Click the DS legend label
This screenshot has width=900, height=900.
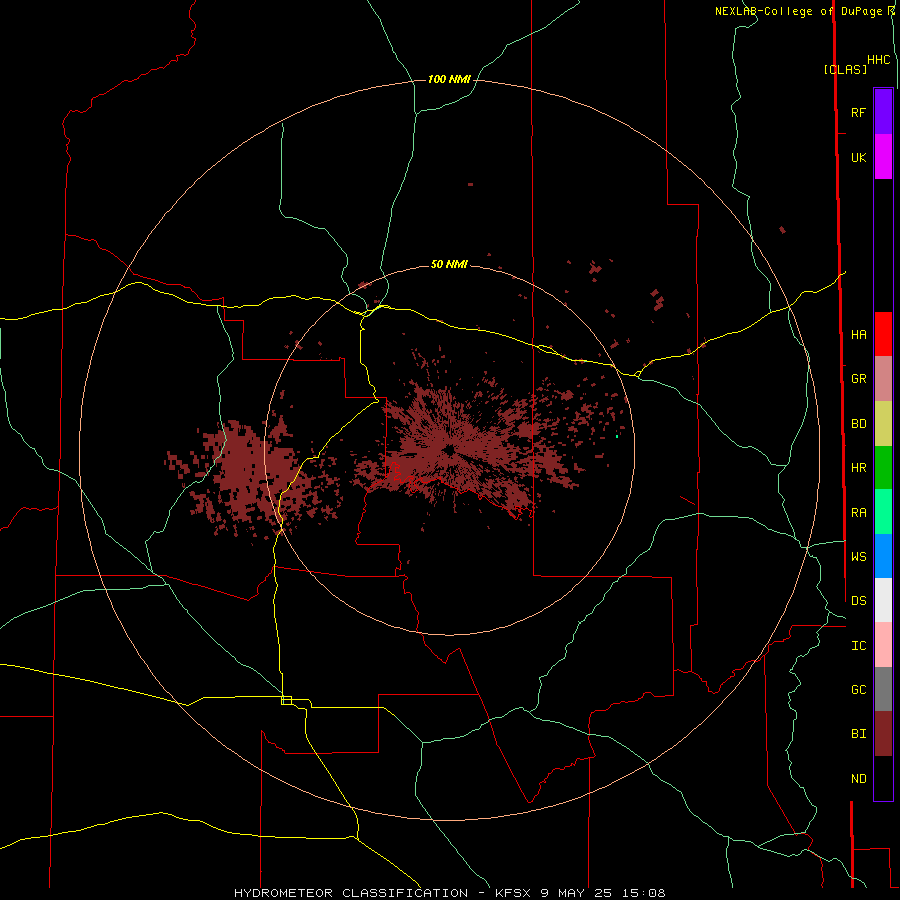pyautogui.click(x=858, y=601)
